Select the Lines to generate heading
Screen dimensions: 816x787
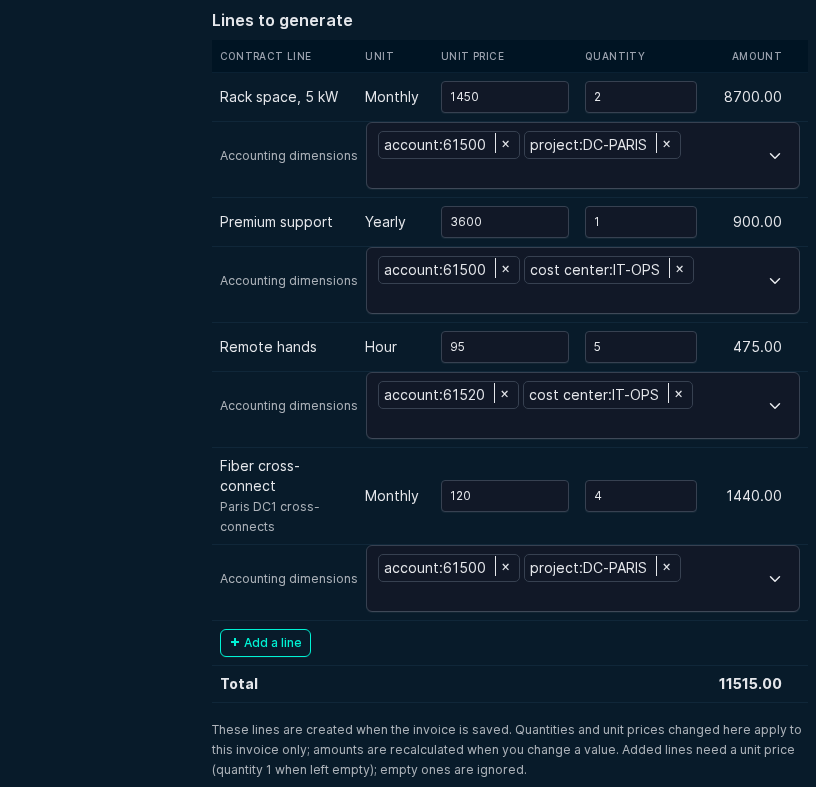coord(282,20)
